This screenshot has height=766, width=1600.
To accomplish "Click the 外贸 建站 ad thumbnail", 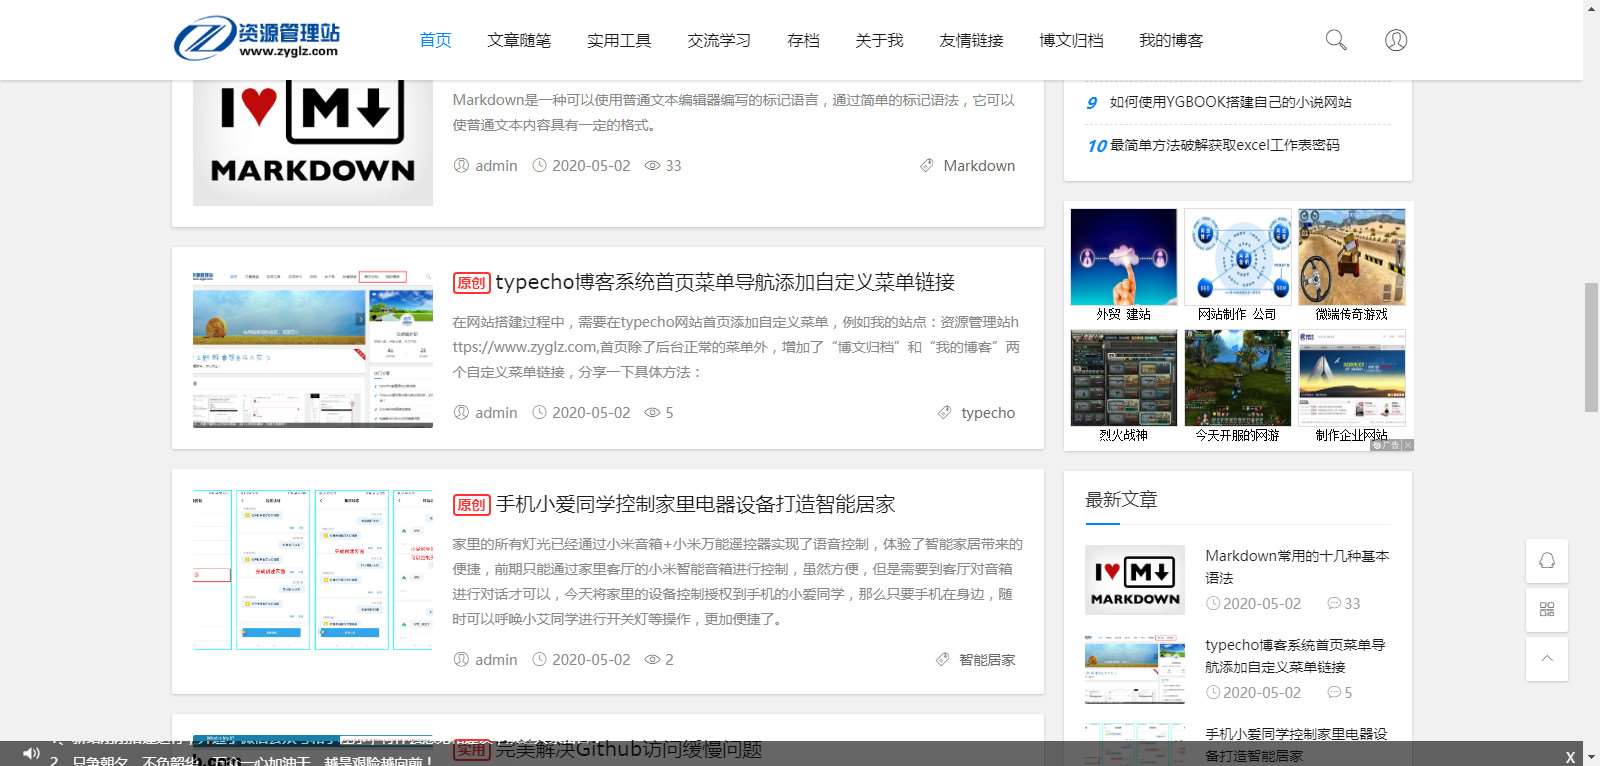I will click(1123, 257).
